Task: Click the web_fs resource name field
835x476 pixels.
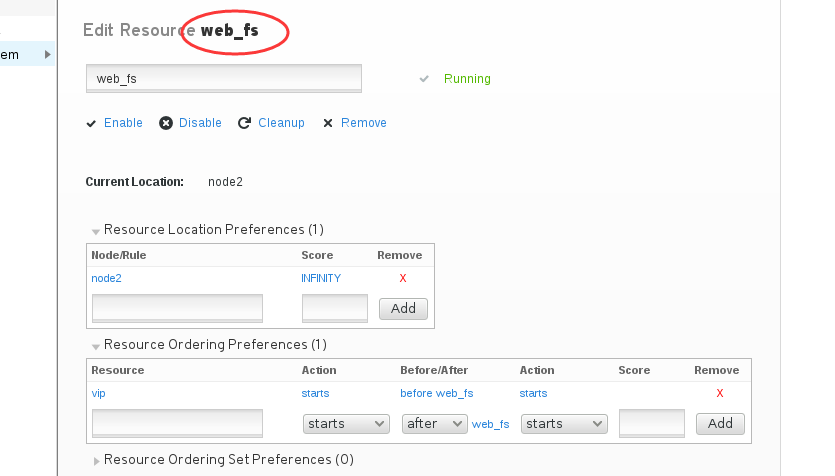Action: point(224,78)
